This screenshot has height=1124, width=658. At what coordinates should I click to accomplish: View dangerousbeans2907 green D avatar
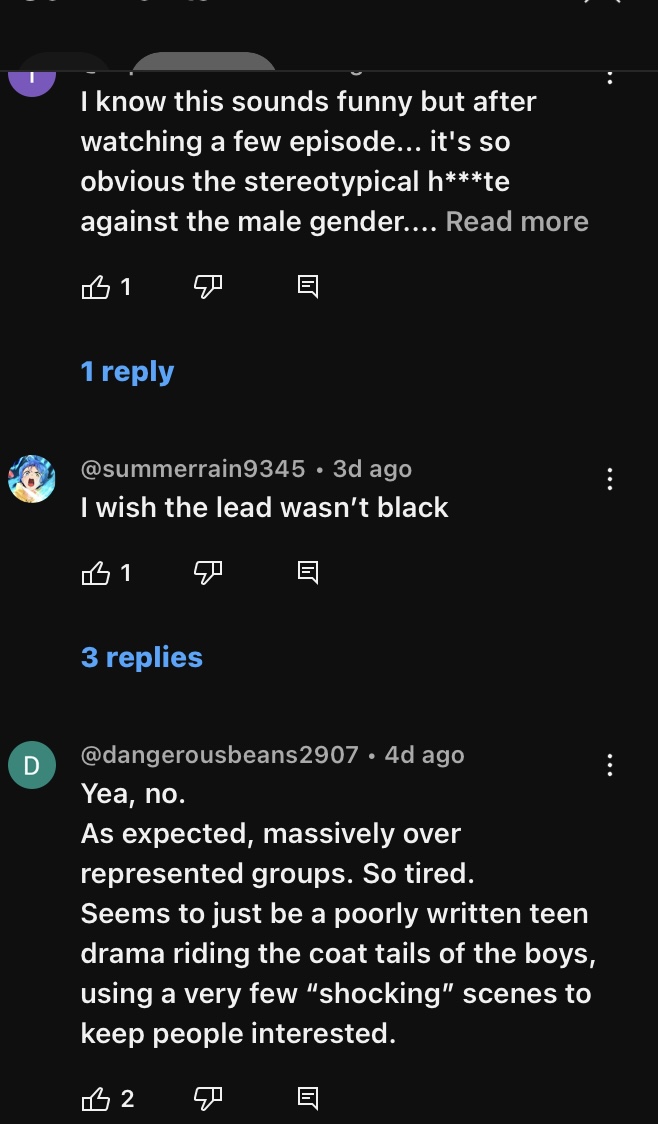point(32,765)
